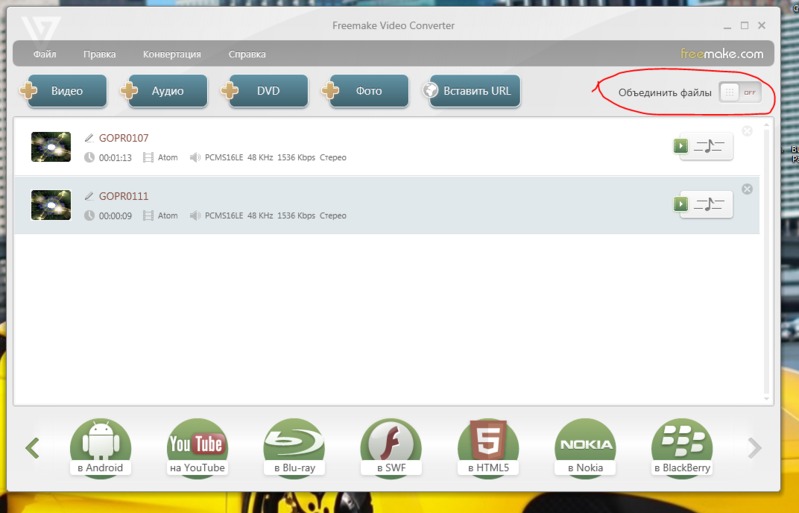Remove GOPR0107 from the list

point(747,131)
